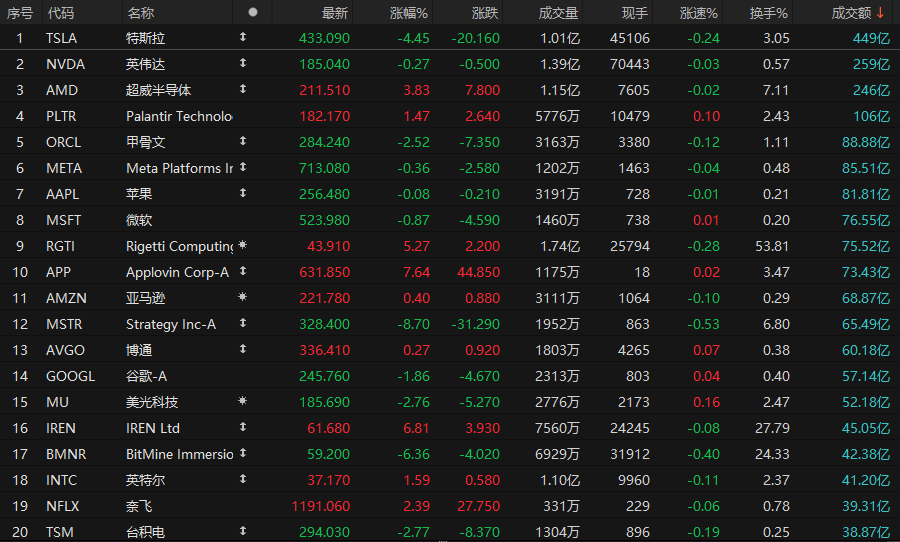The width and height of the screenshot is (900, 542).
Task: Click the marker icon beside BitMine Immersion
Action: point(243,453)
